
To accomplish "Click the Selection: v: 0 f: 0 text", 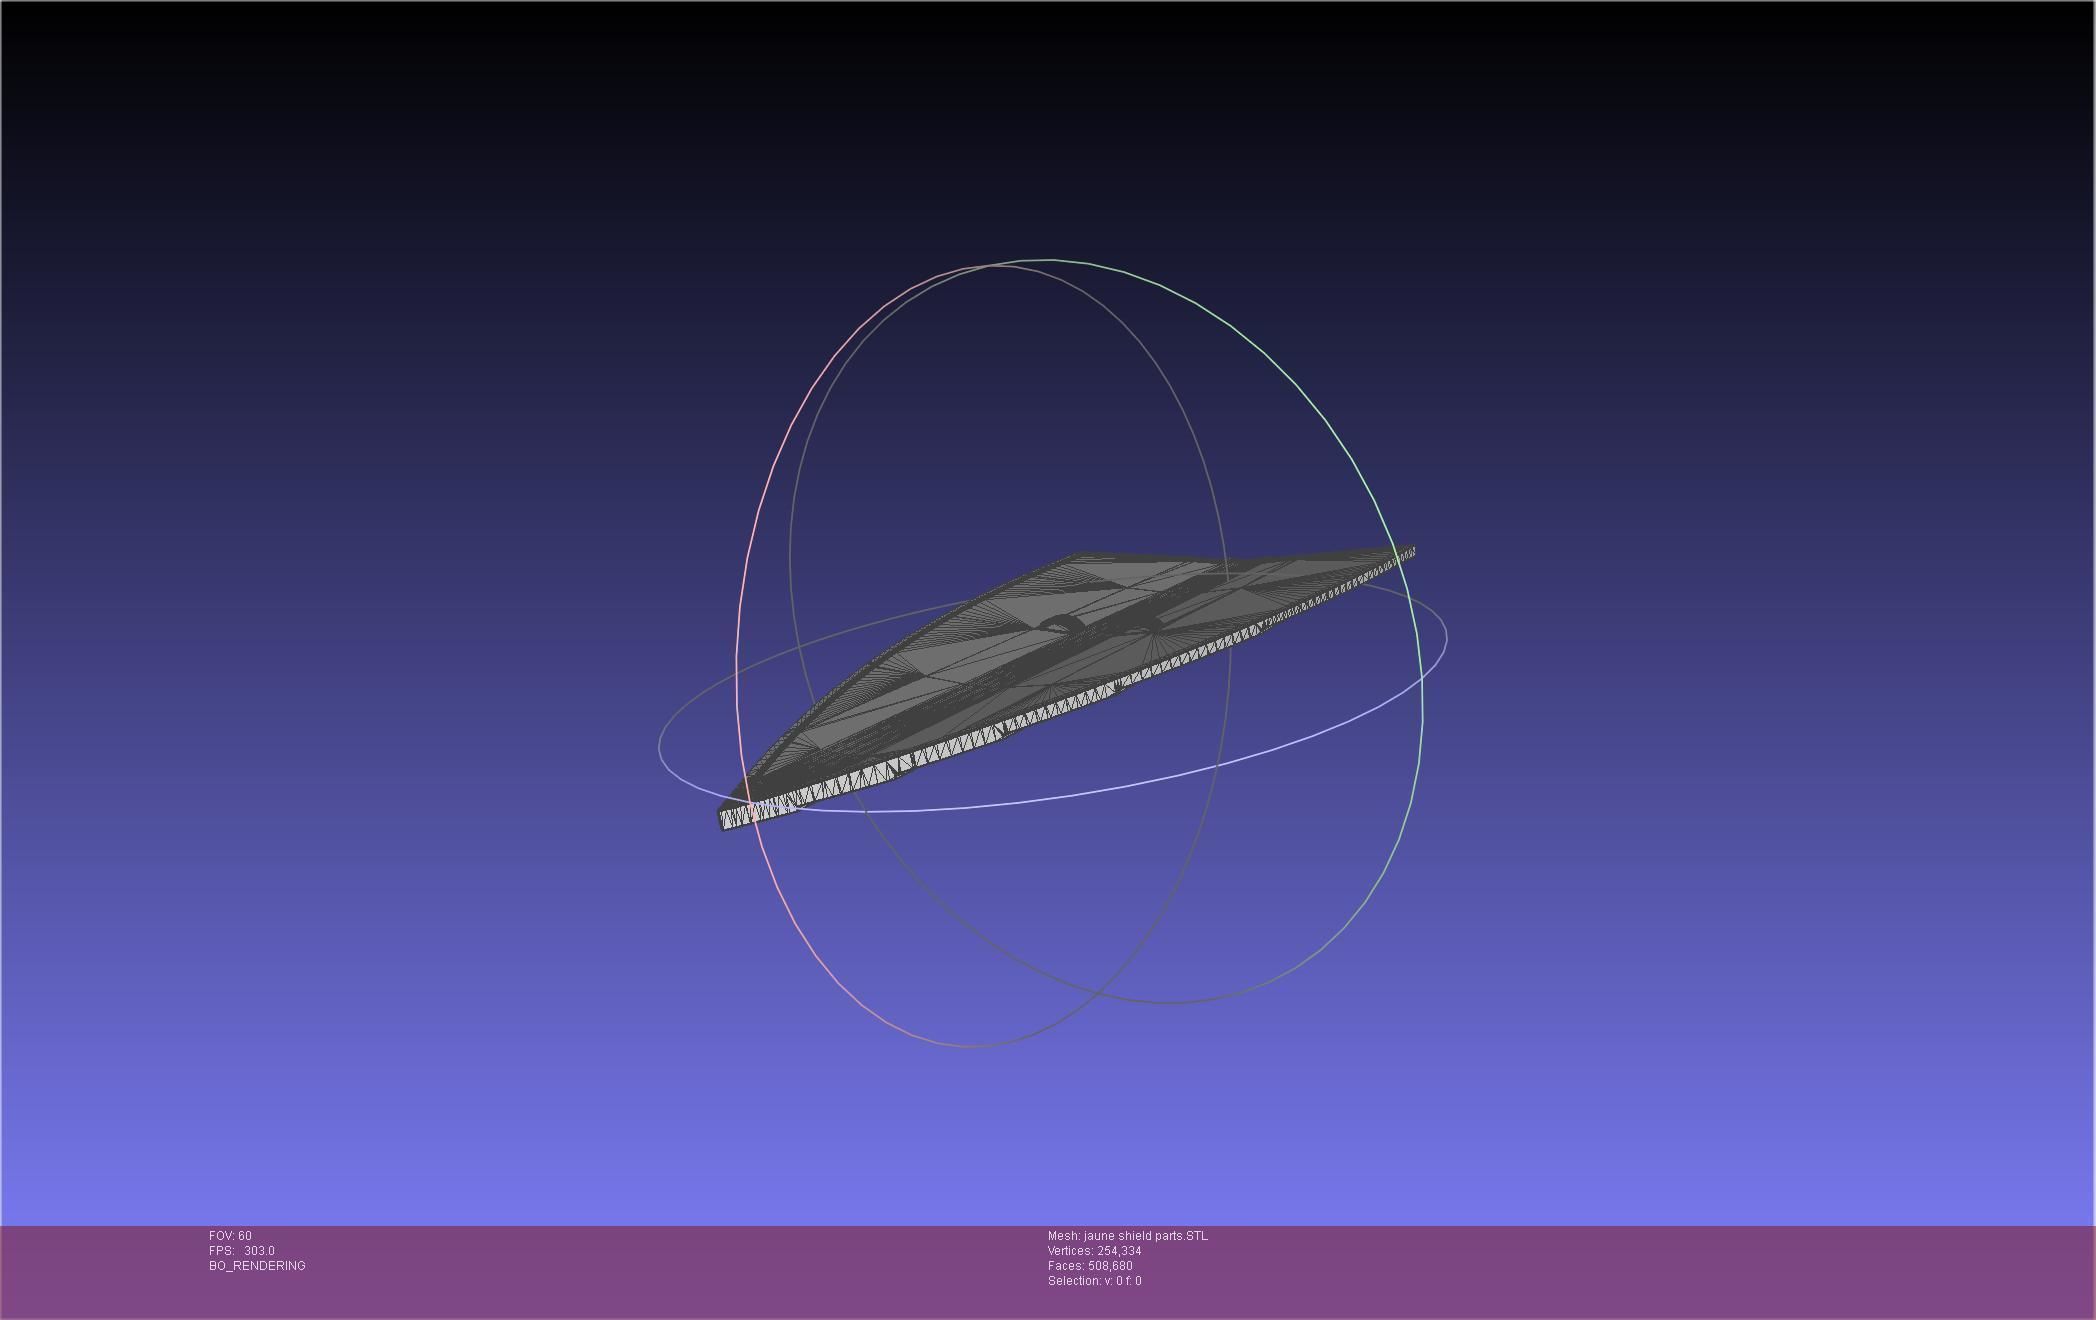I will click(1094, 1281).
